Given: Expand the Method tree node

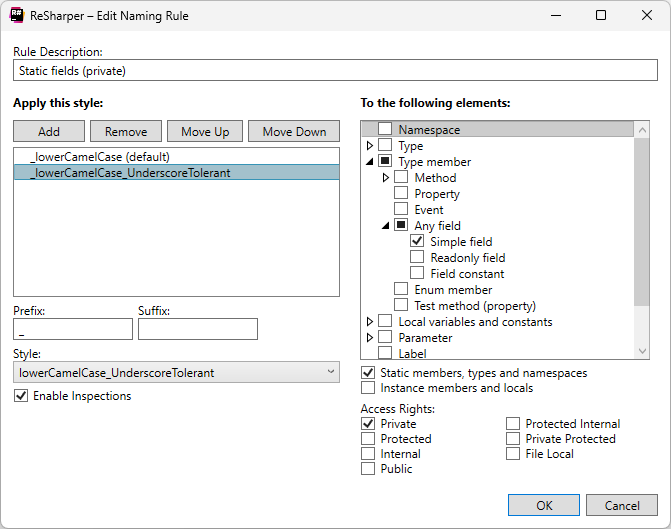Looking at the screenshot, I should [x=387, y=178].
